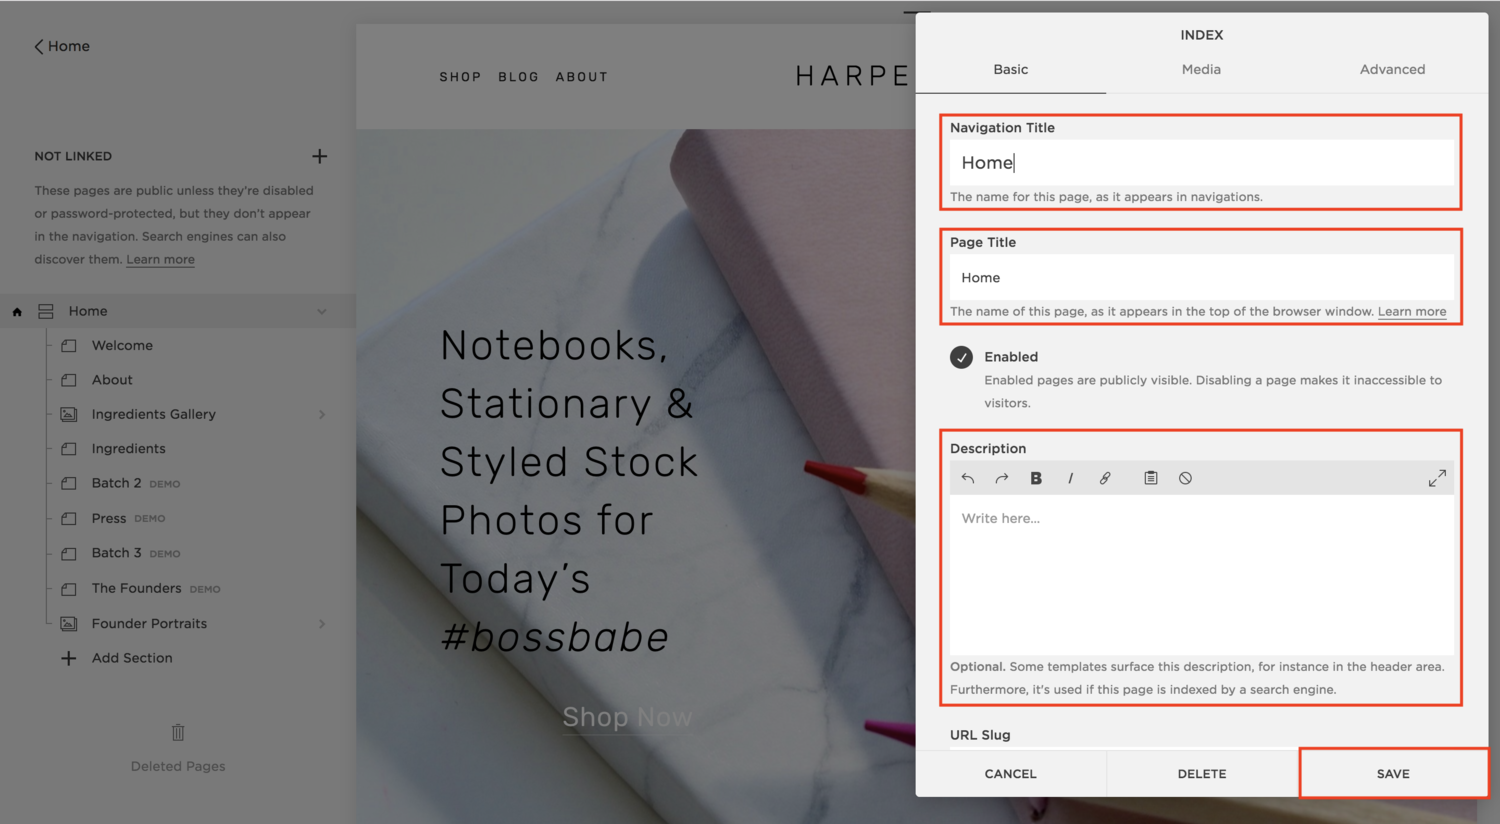Screen dimensions: 1500x824
Task: Click Add Section label
Action: point(132,658)
